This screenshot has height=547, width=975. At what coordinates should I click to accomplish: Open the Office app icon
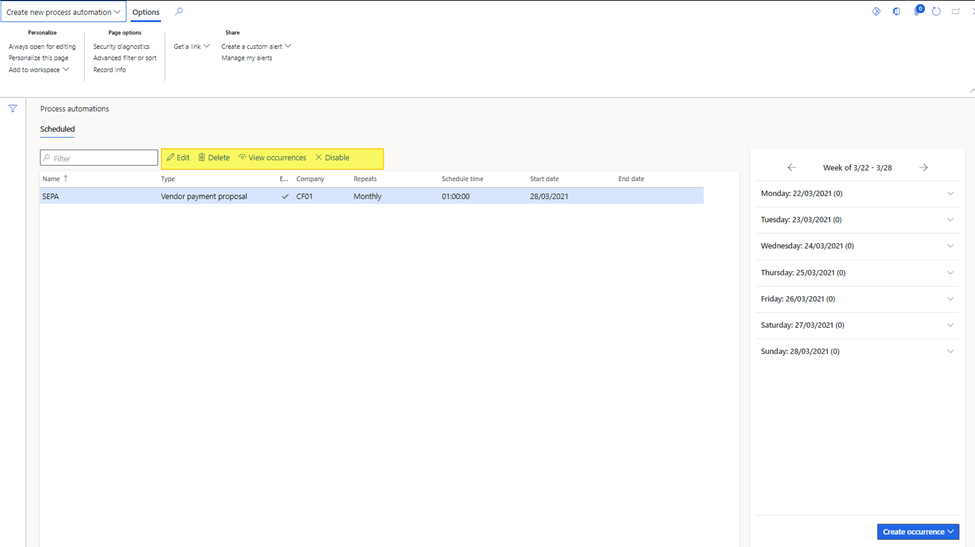(896, 12)
